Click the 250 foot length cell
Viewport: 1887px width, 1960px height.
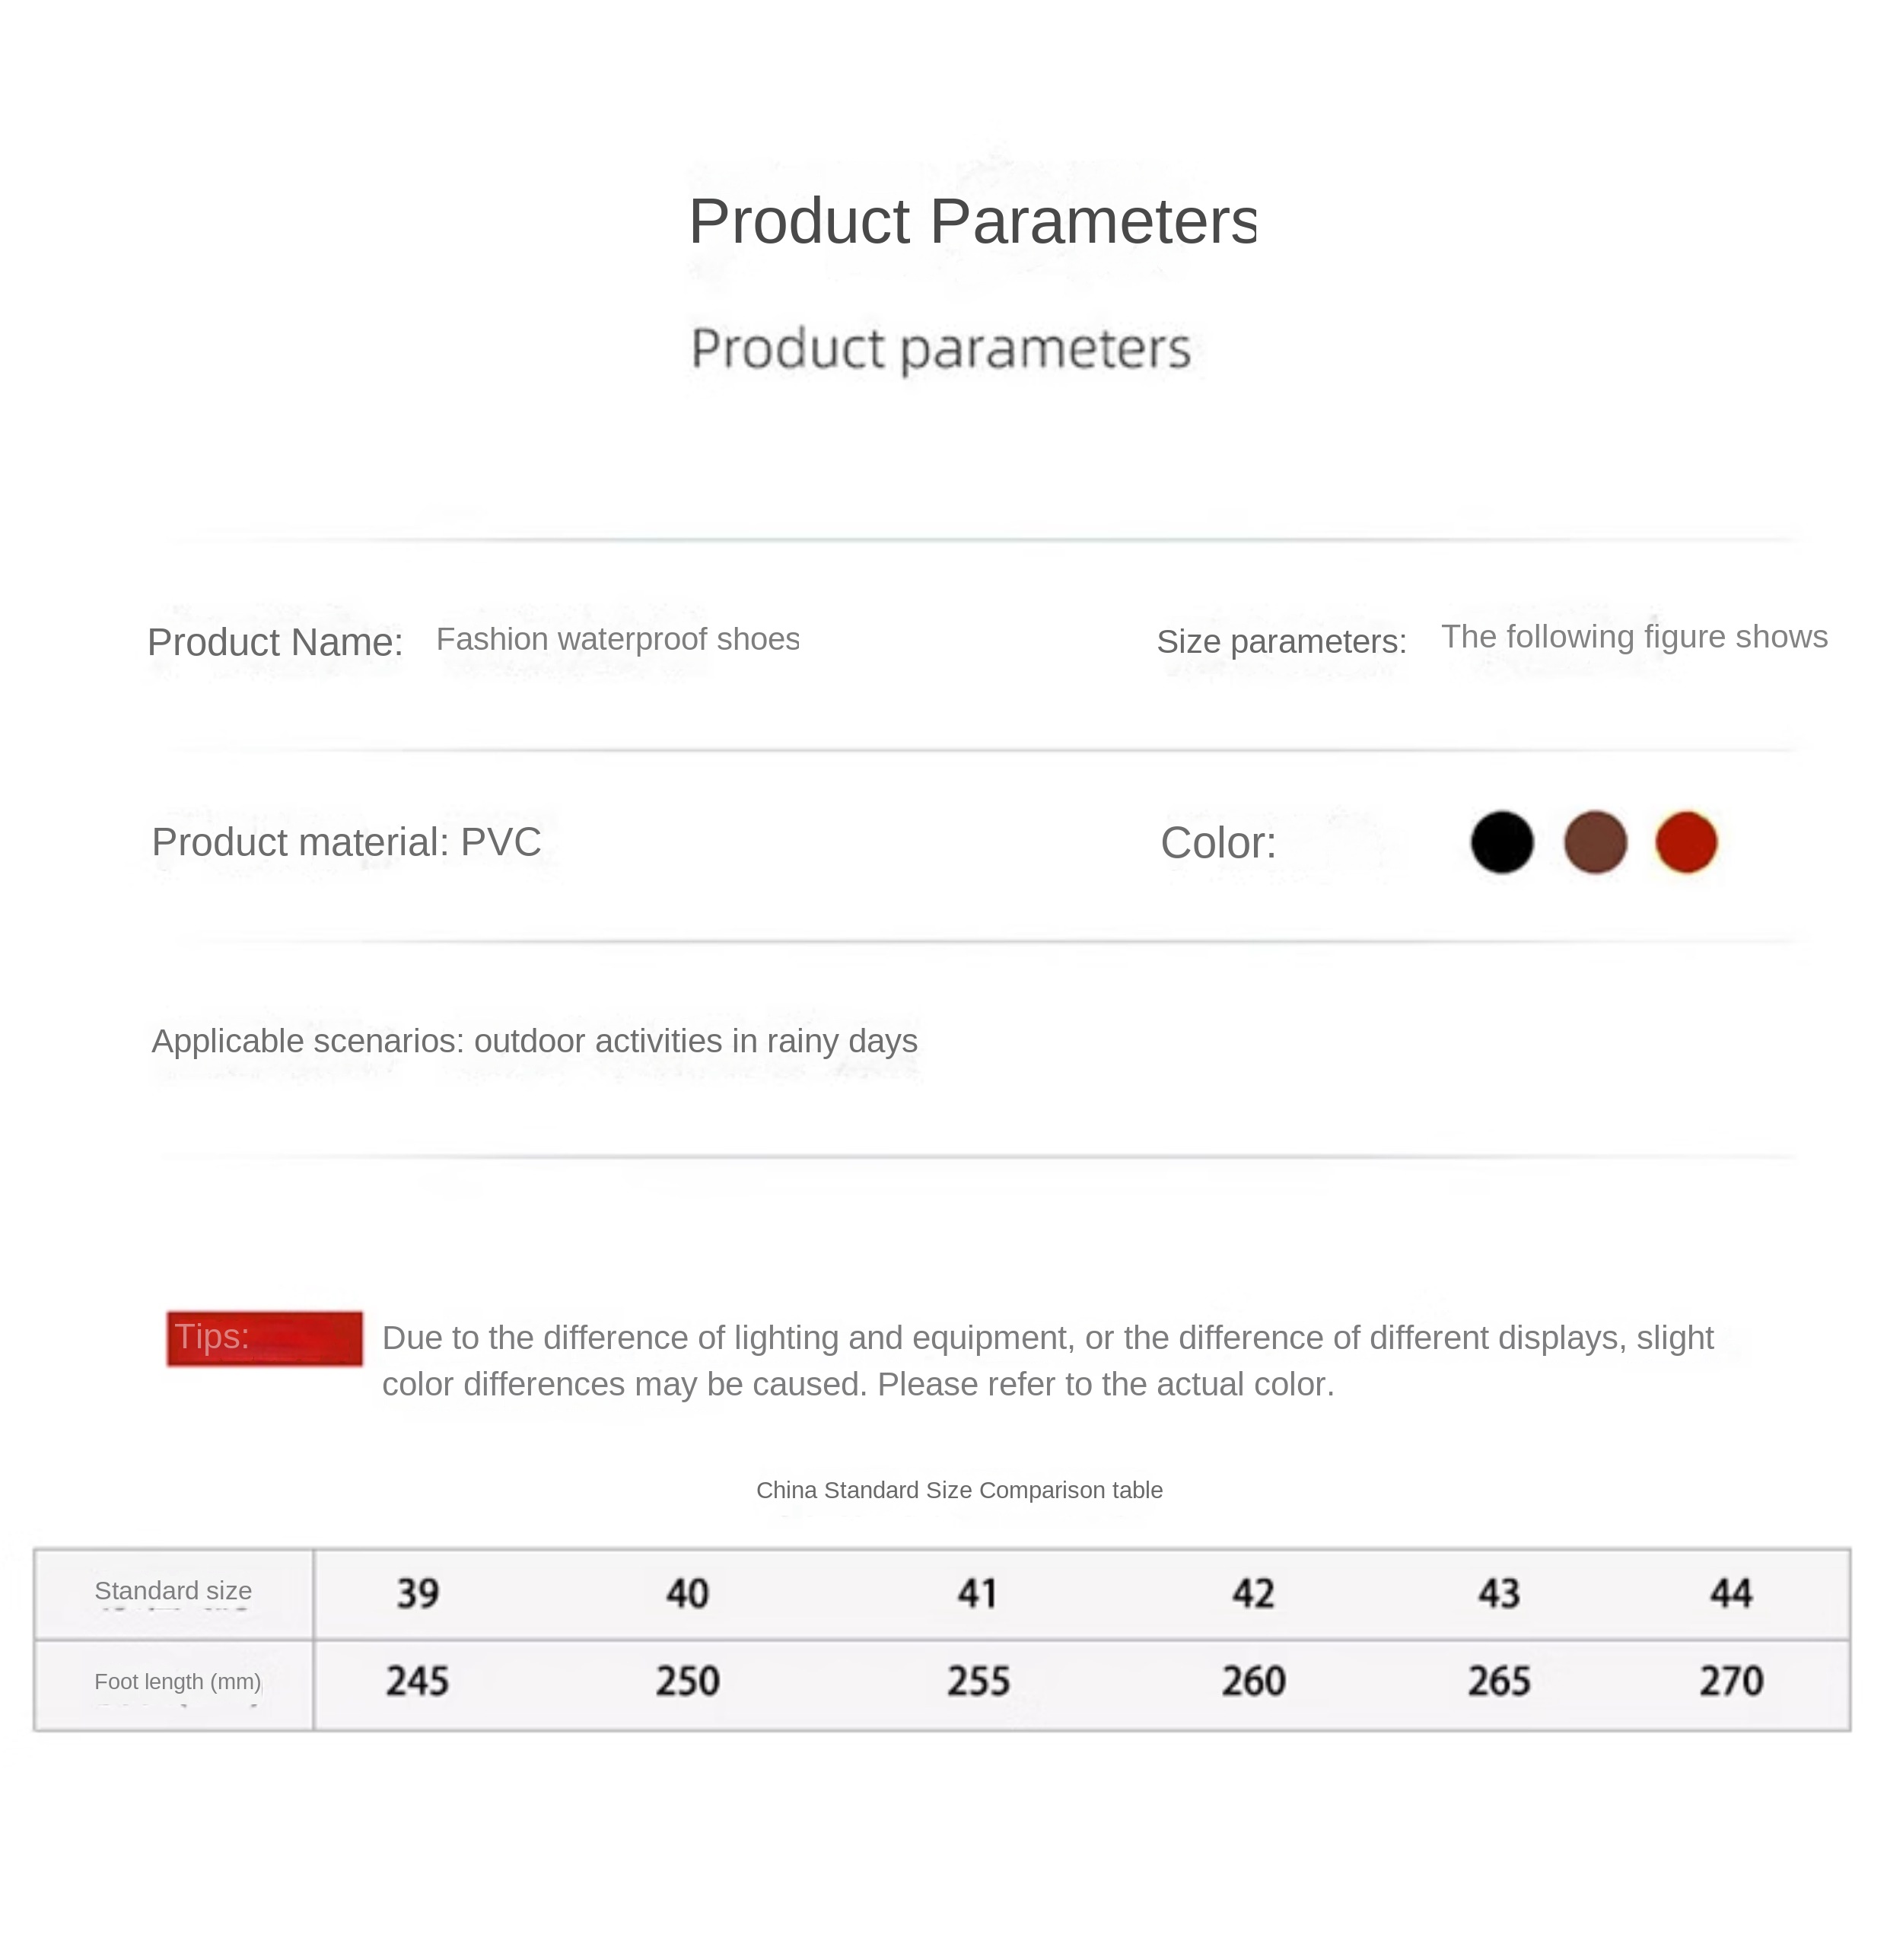687,1681
